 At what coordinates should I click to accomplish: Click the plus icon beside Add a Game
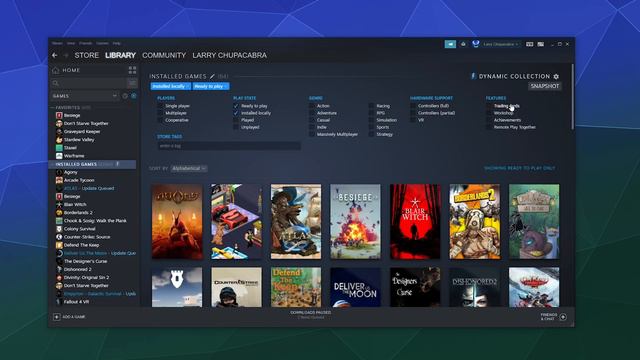pyautogui.click(x=57, y=317)
